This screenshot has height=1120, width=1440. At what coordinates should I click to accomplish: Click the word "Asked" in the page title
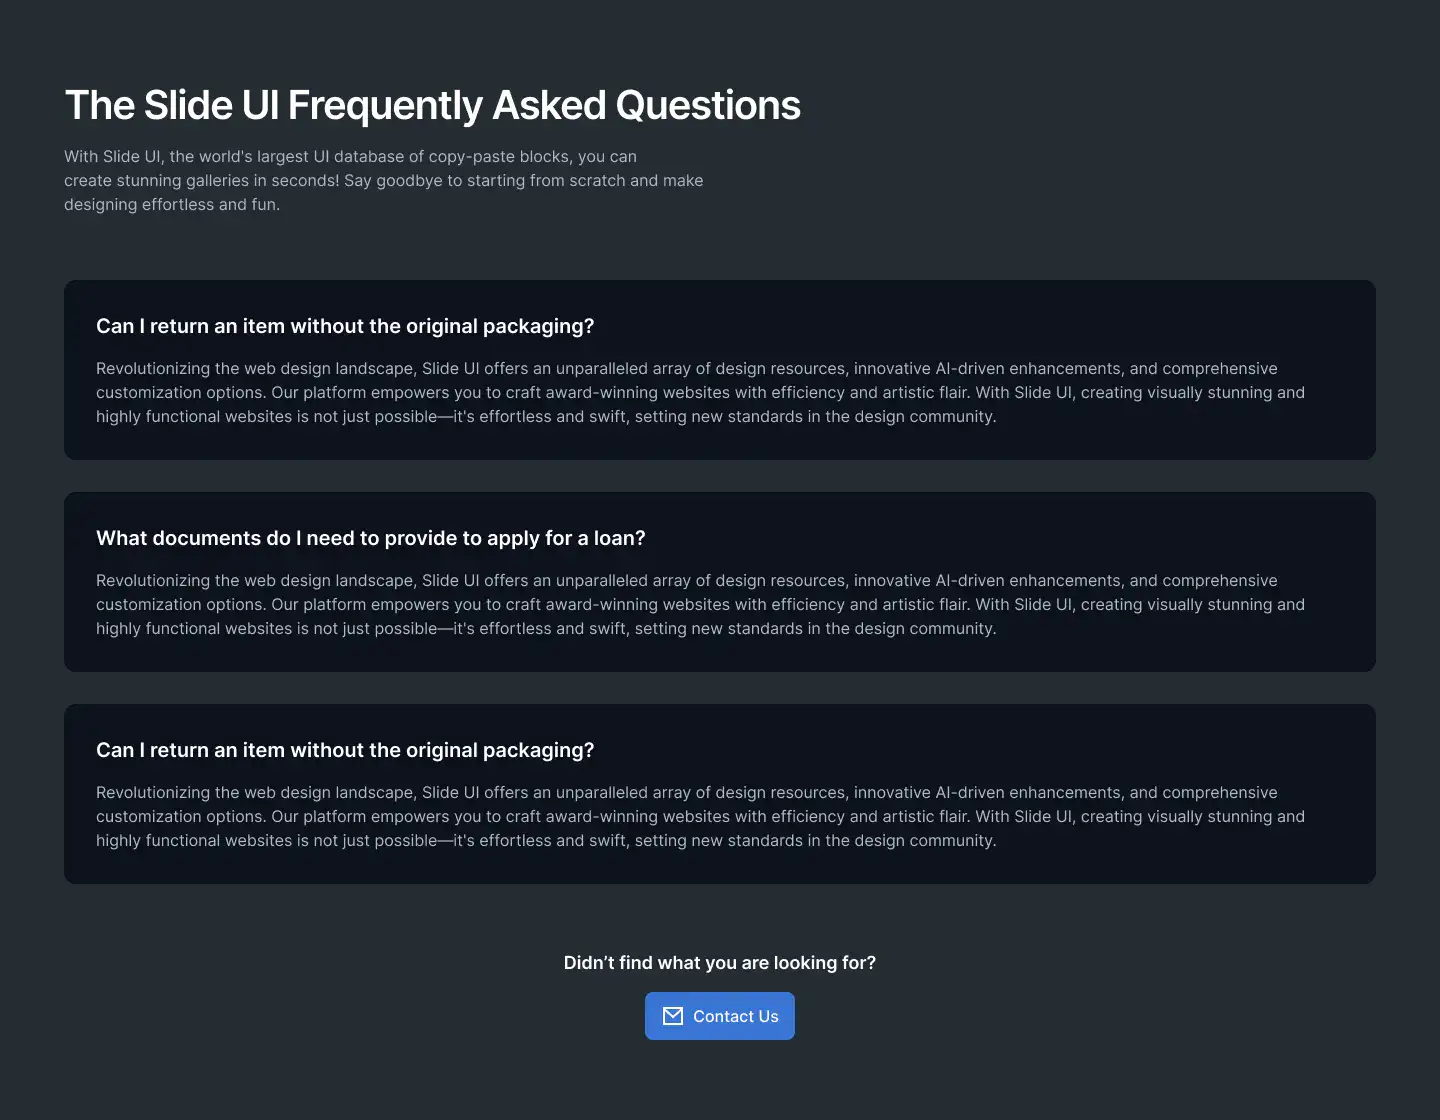(549, 105)
